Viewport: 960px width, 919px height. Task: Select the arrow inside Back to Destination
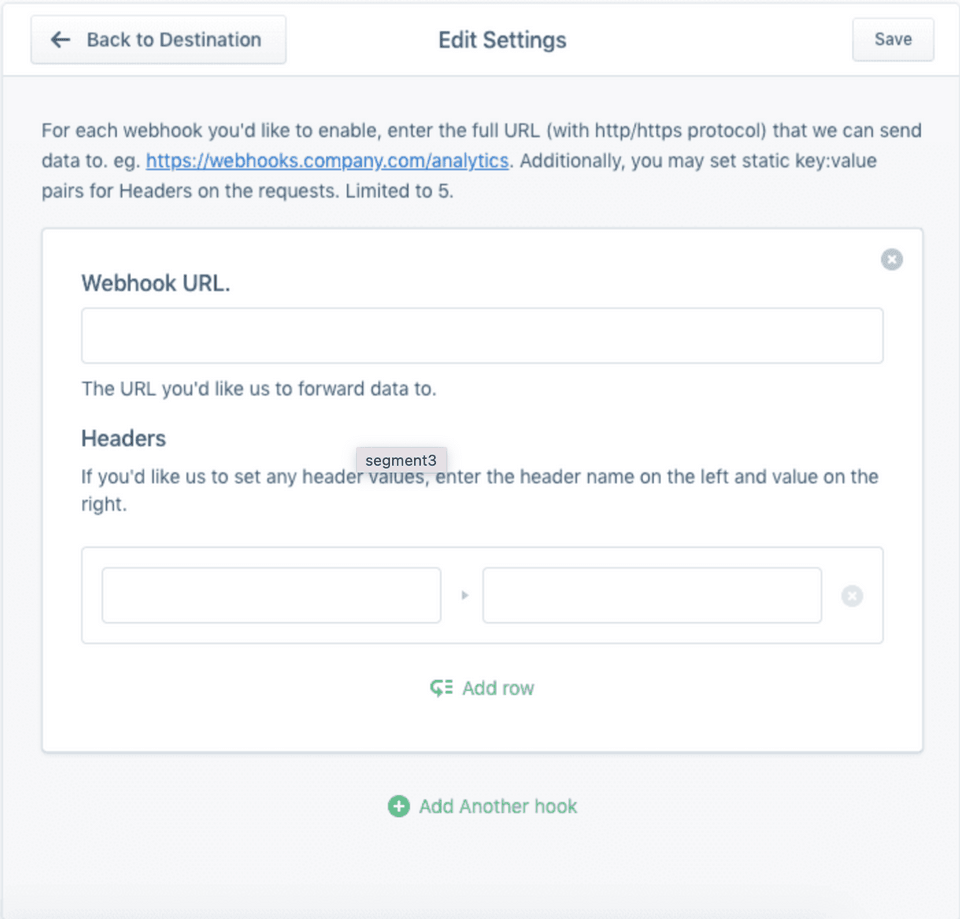click(60, 39)
